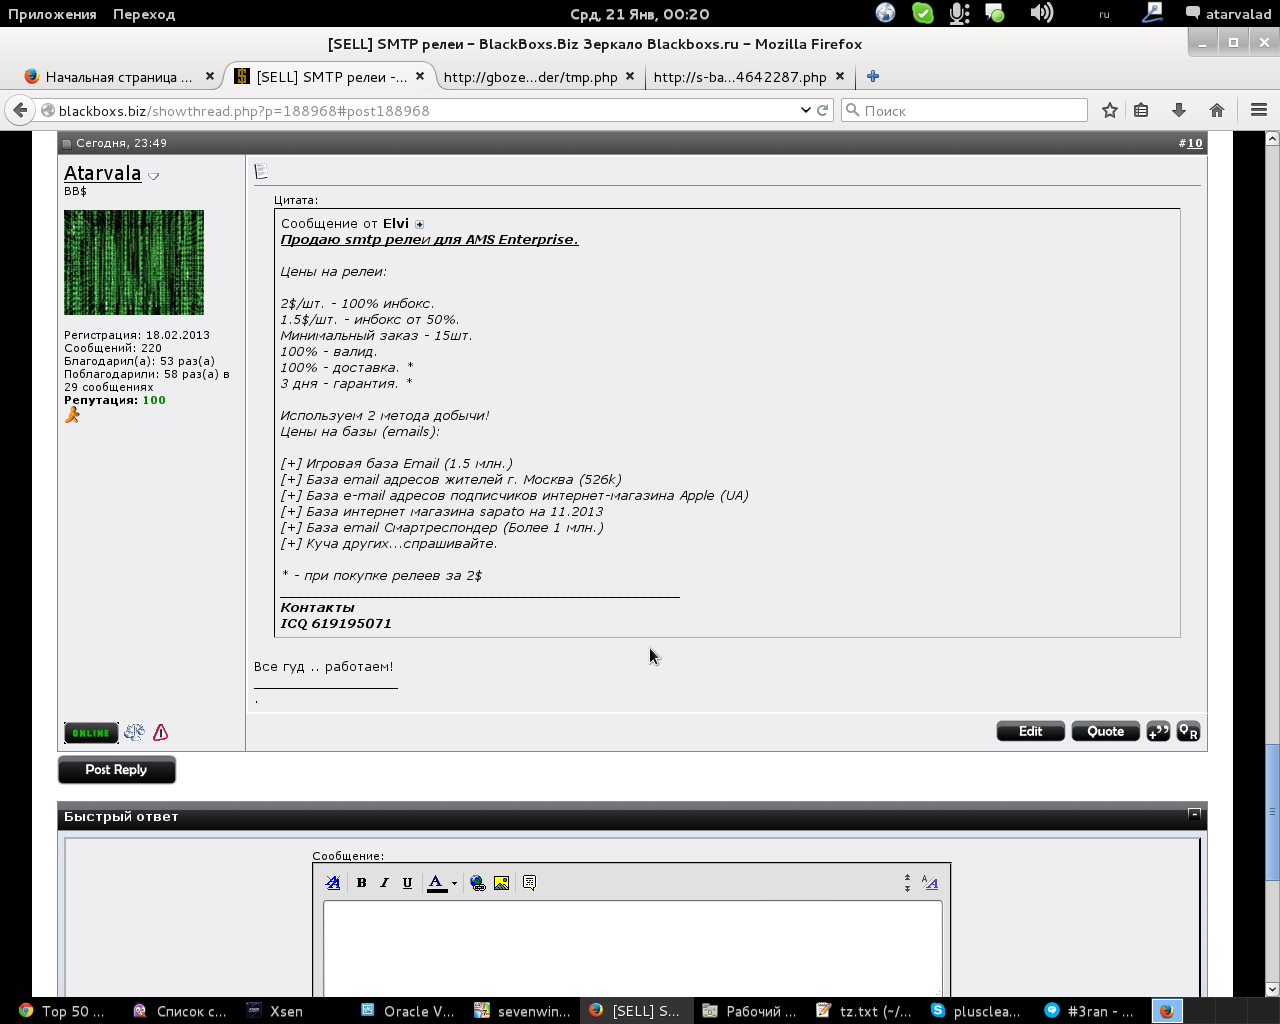The image size is (1280, 1024).
Task: Click the orange AIM running man icon
Action: click(72, 415)
